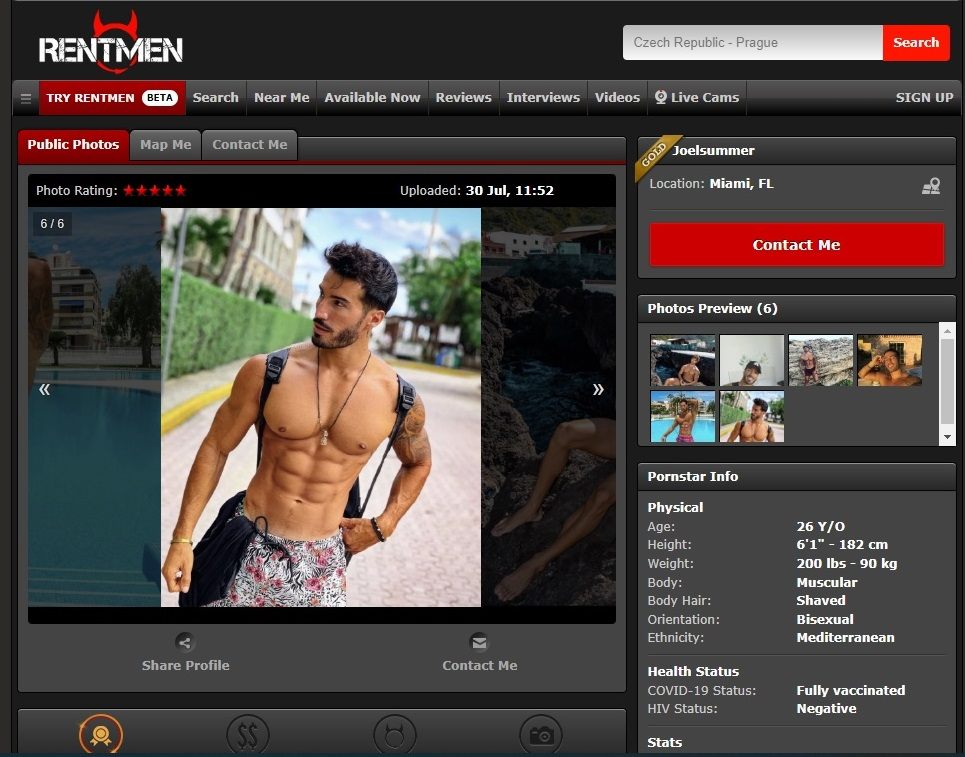Click TRY RENTMEN BETA menu item
This screenshot has width=965, height=757.
[112, 98]
